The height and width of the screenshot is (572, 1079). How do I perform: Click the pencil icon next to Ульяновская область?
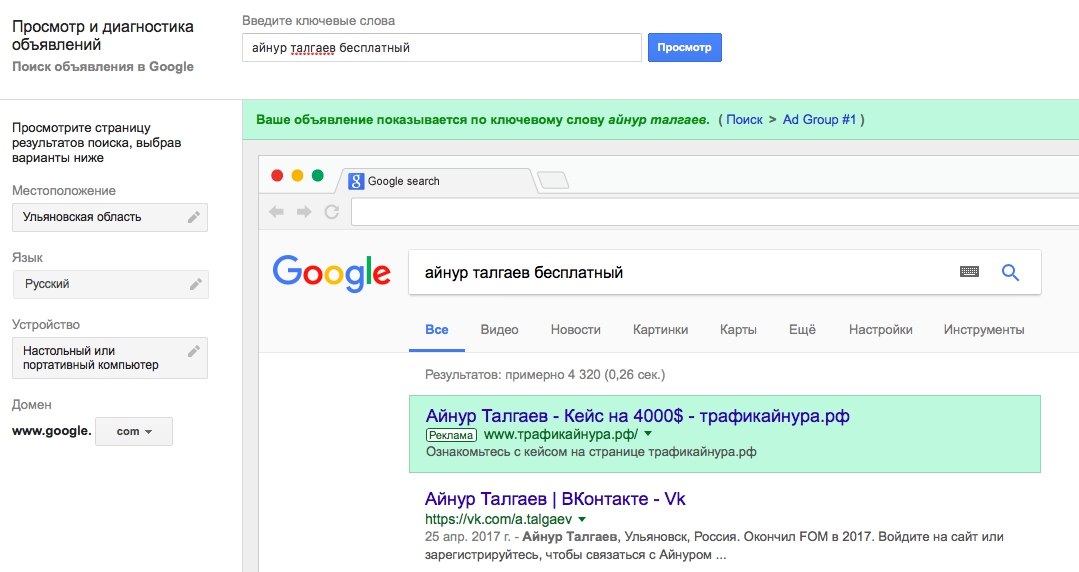tap(194, 218)
